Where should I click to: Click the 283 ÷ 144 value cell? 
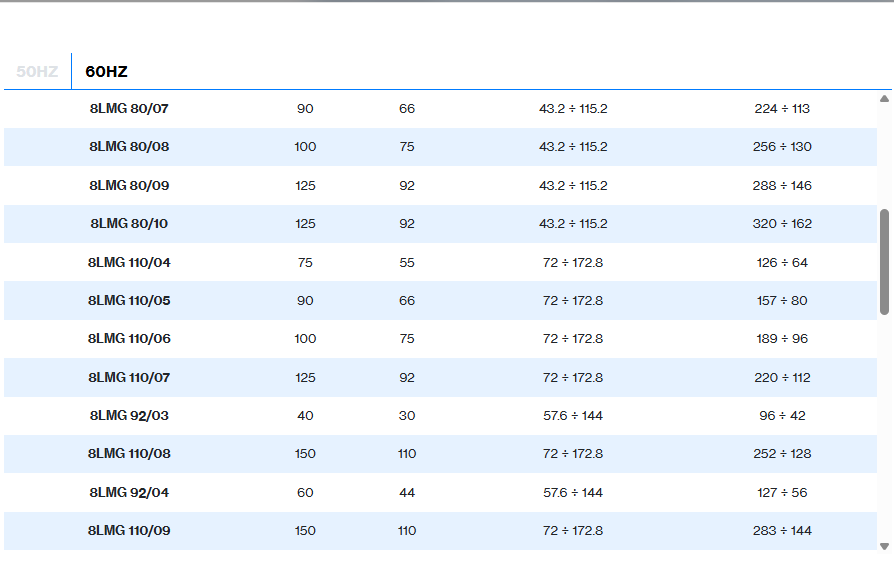[x=782, y=531]
